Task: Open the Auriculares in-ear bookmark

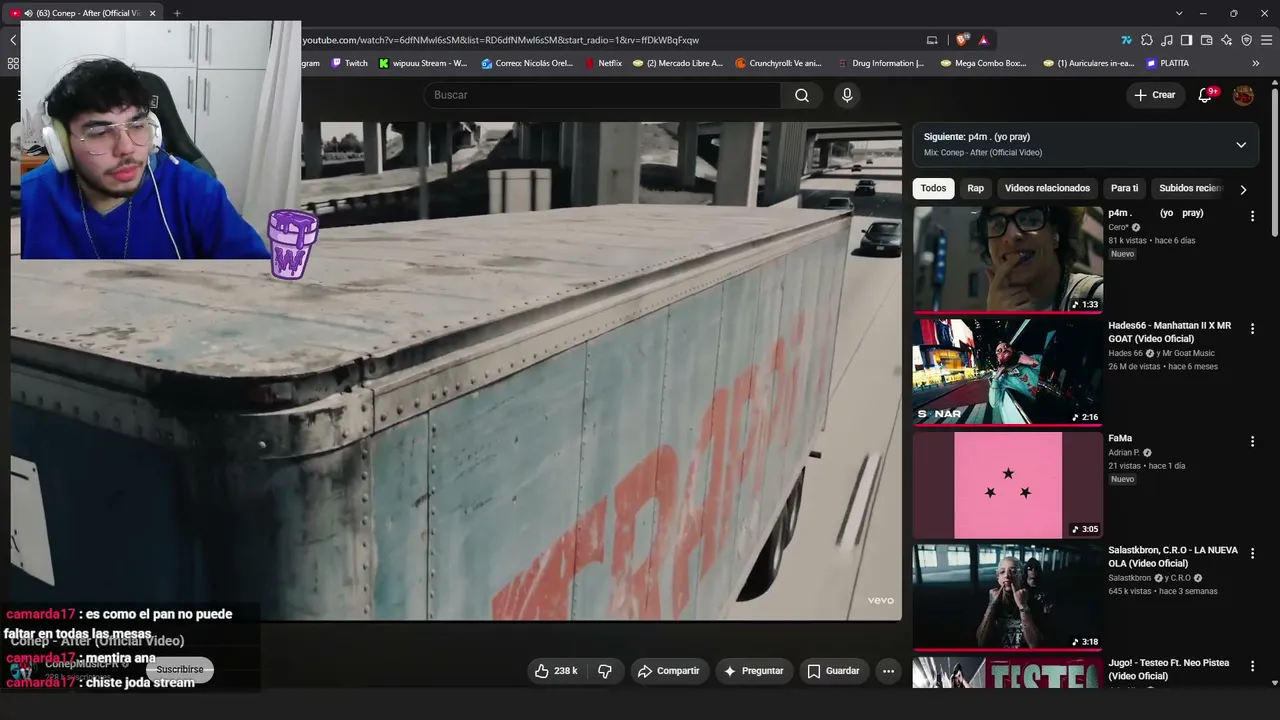Action: (1088, 63)
